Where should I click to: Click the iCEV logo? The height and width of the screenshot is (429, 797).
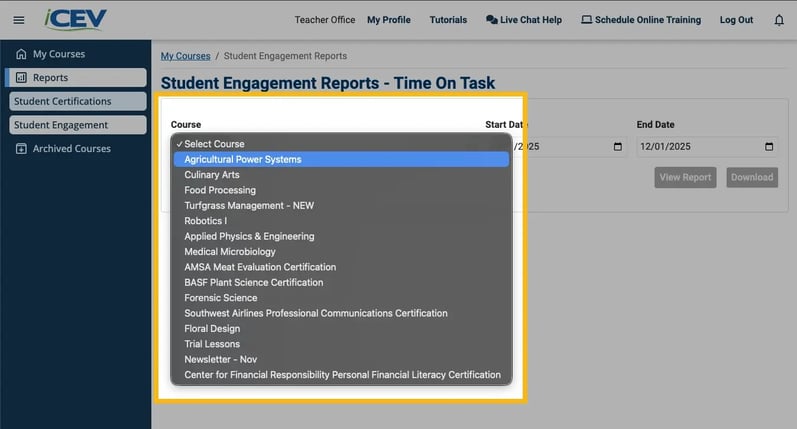coord(76,20)
